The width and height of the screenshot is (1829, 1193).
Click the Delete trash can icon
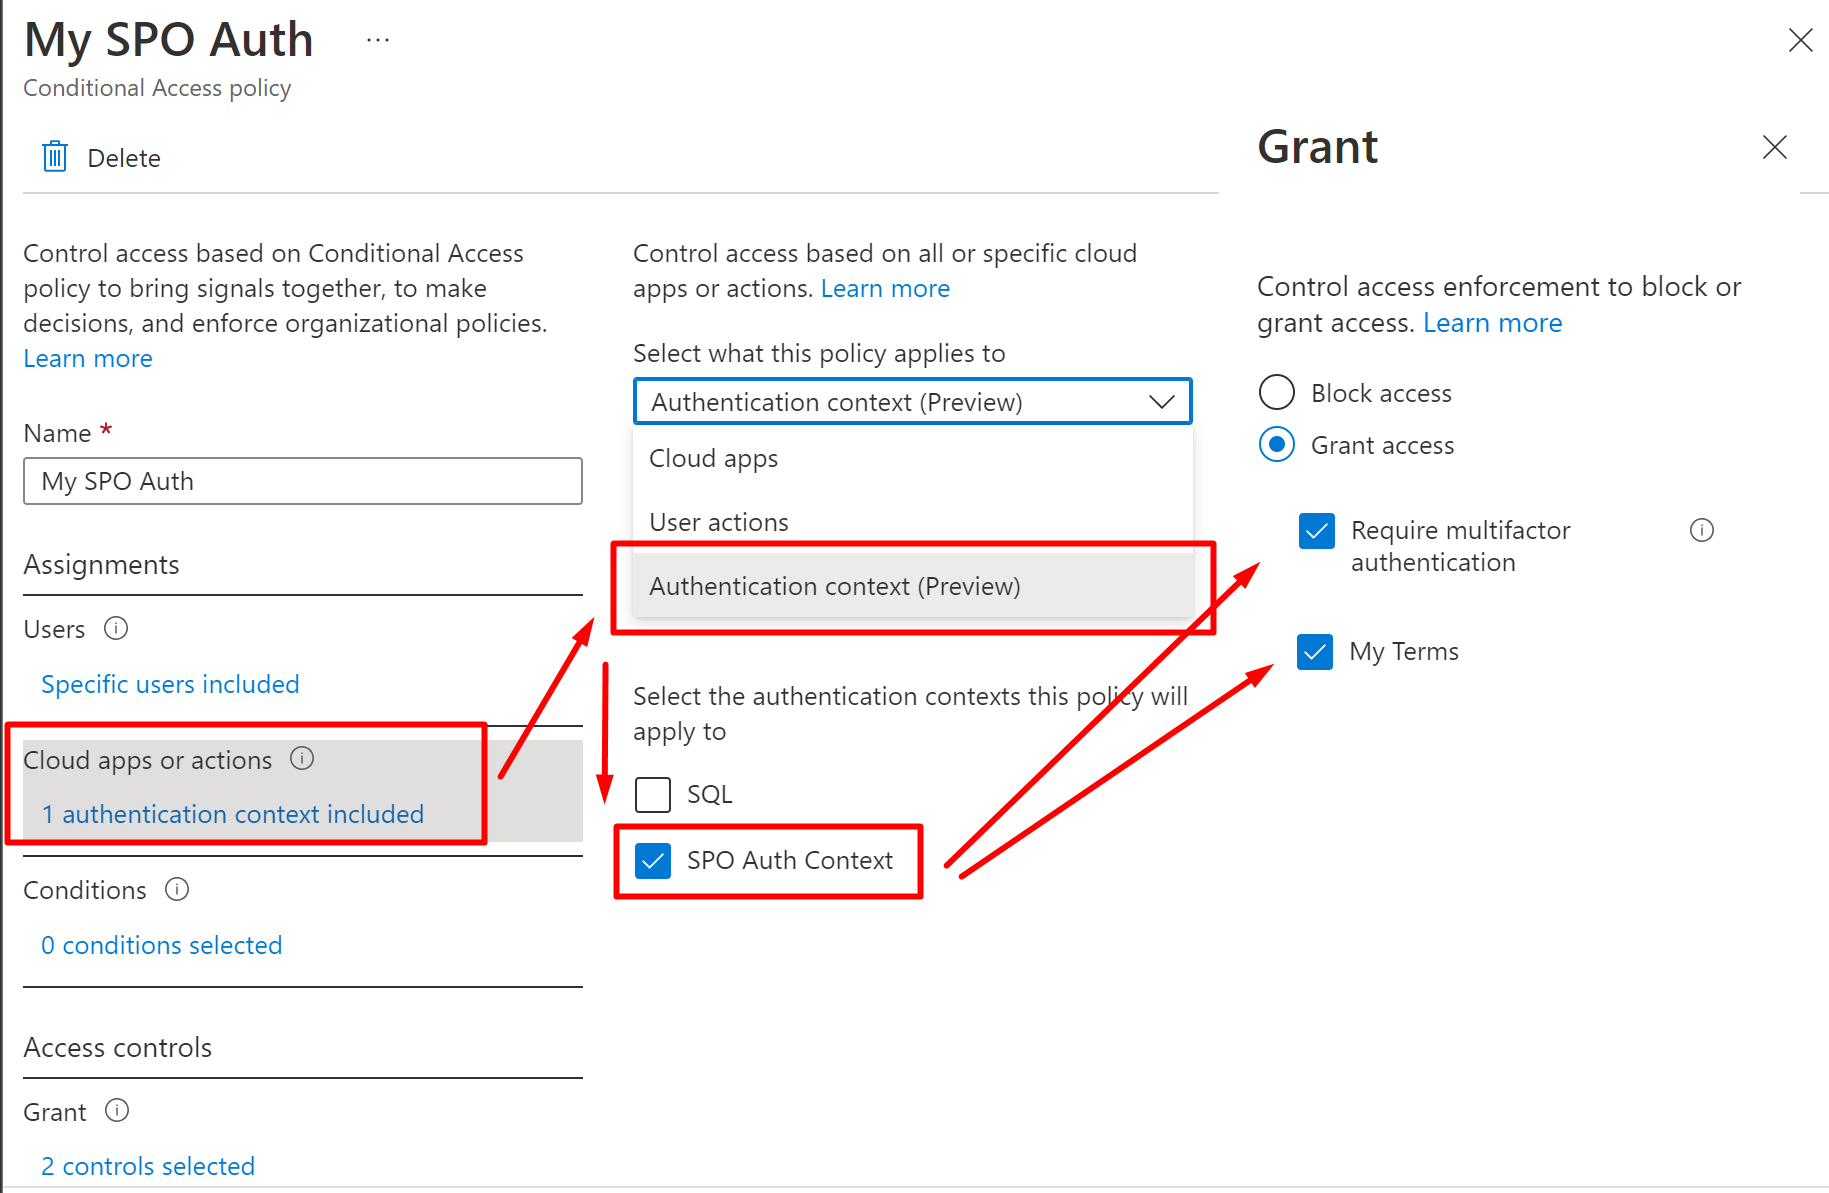click(55, 157)
